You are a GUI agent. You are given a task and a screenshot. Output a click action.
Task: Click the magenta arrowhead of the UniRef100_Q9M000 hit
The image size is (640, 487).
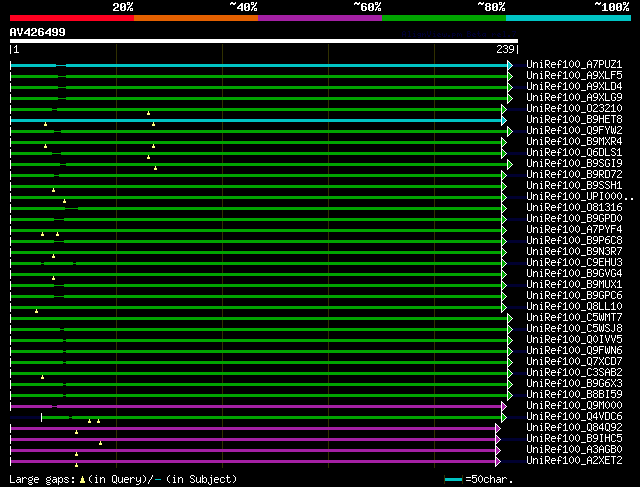tap(504, 406)
